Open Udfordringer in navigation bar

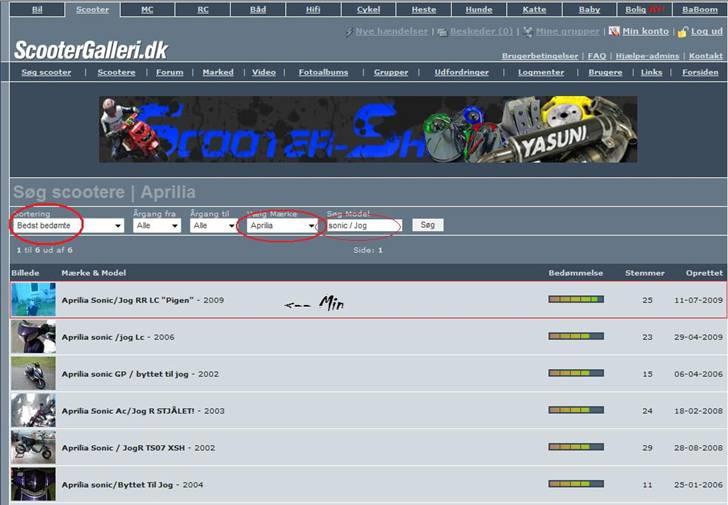[x=462, y=72]
